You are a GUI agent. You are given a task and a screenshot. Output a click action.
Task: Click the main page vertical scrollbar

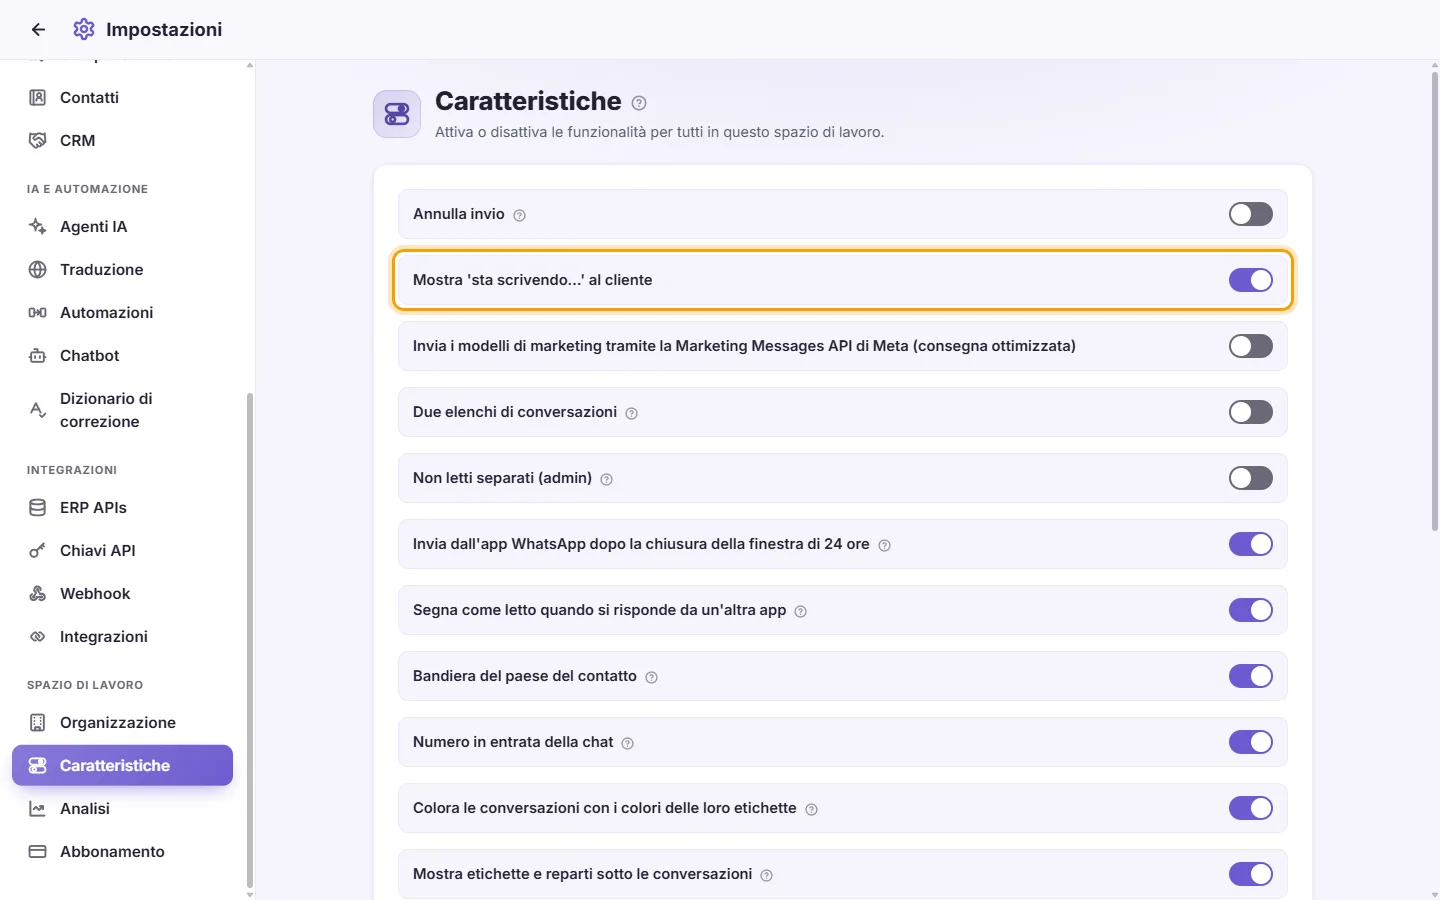point(1435,300)
